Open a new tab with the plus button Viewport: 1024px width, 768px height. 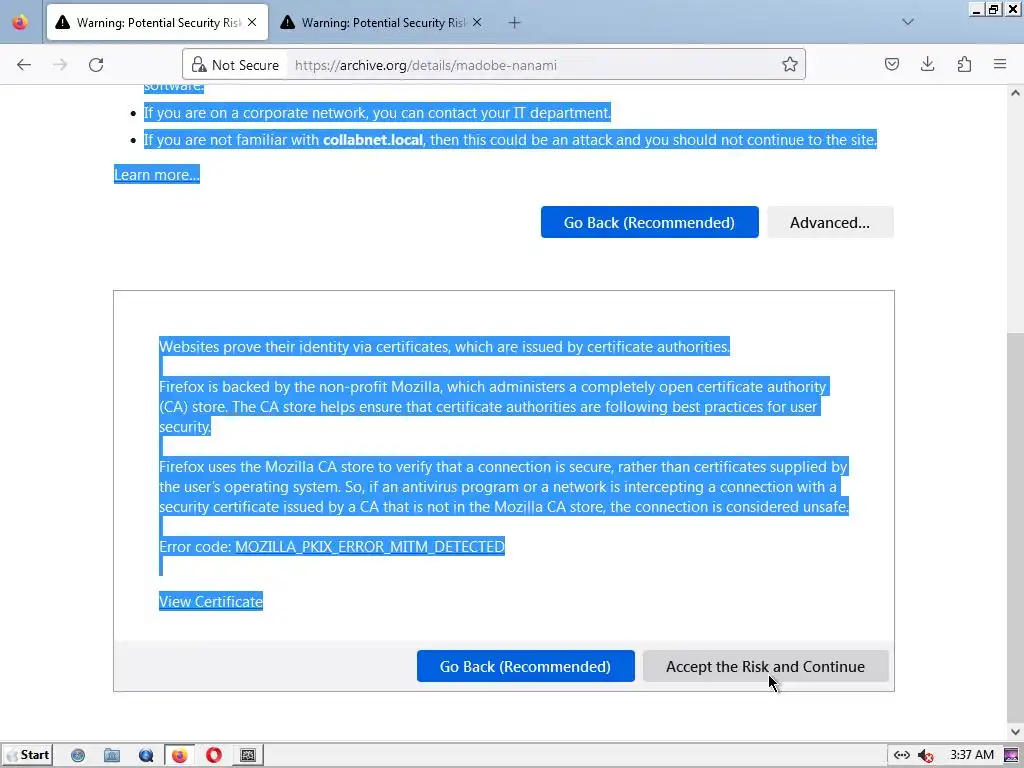pos(515,23)
